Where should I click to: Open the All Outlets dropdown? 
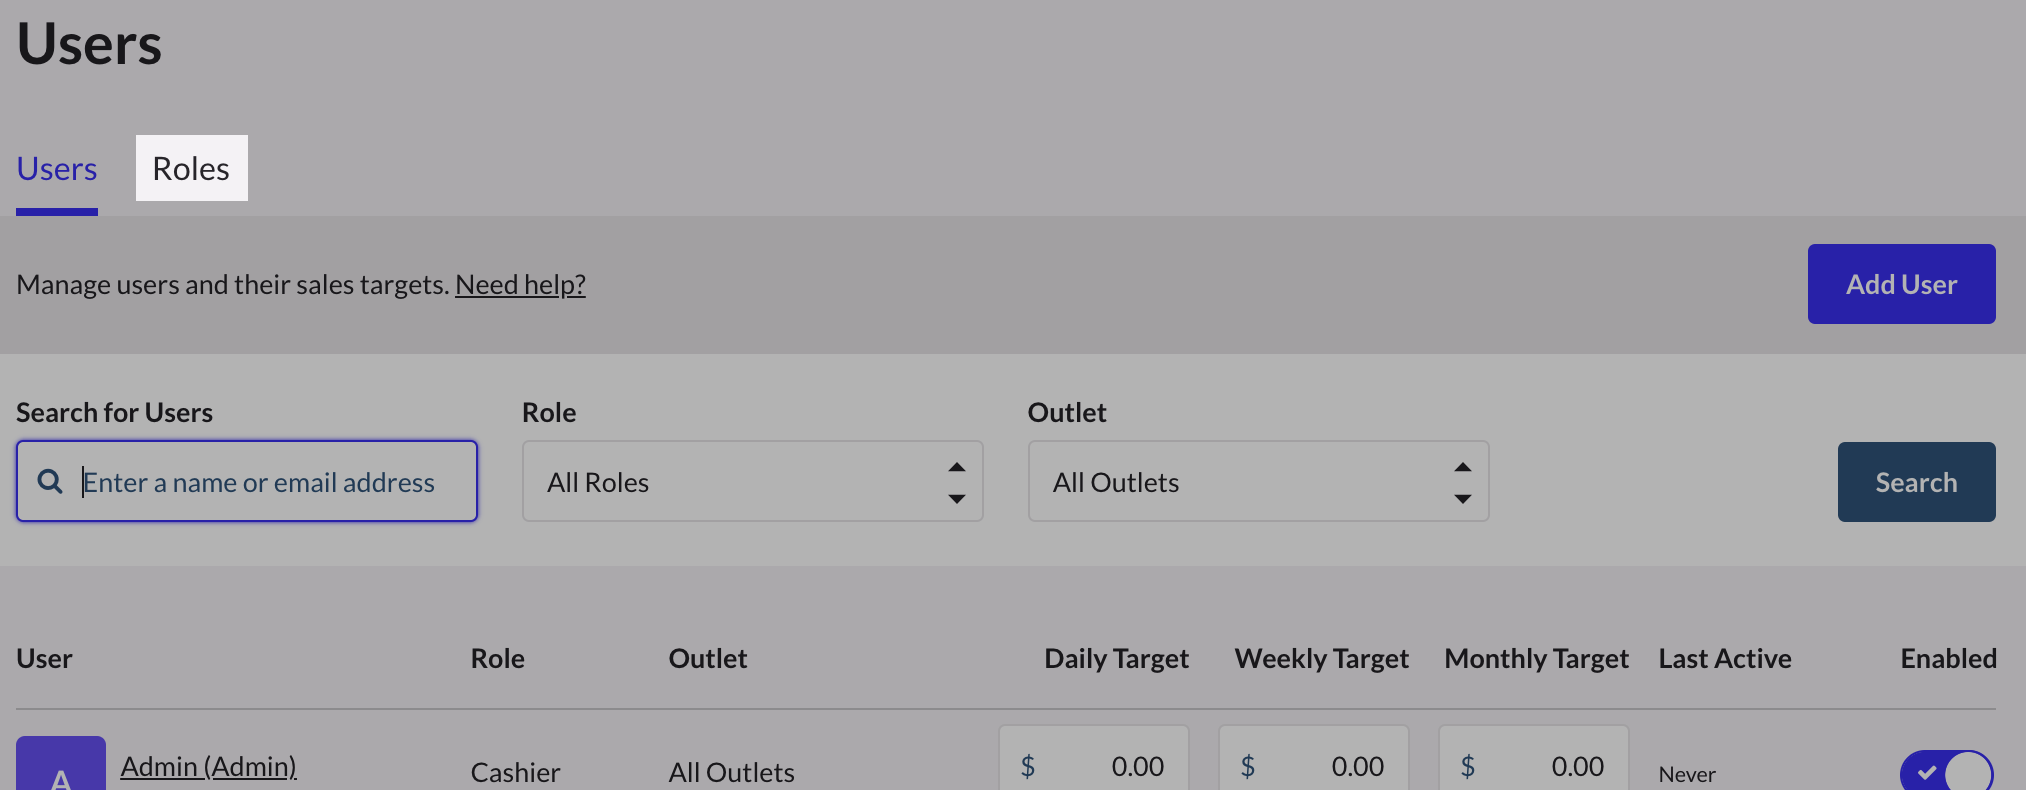click(x=1258, y=482)
